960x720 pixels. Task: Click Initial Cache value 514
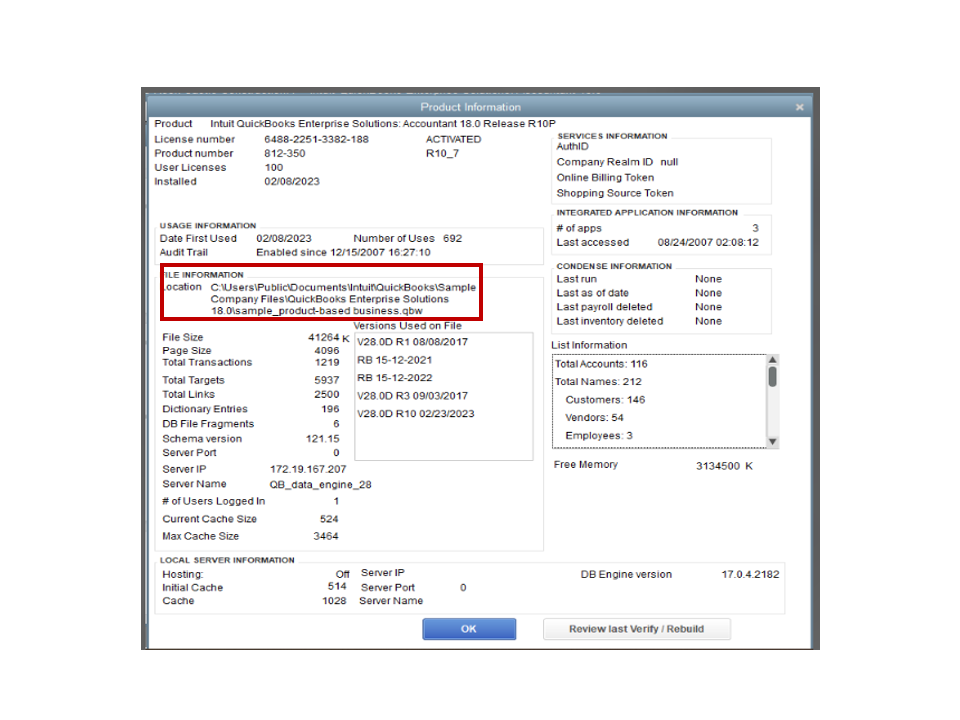pos(337,587)
